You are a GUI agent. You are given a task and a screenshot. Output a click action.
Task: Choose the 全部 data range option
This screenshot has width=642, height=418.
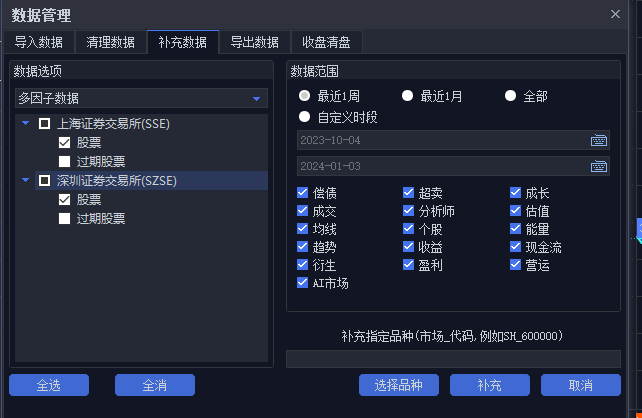pyautogui.click(x=510, y=96)
